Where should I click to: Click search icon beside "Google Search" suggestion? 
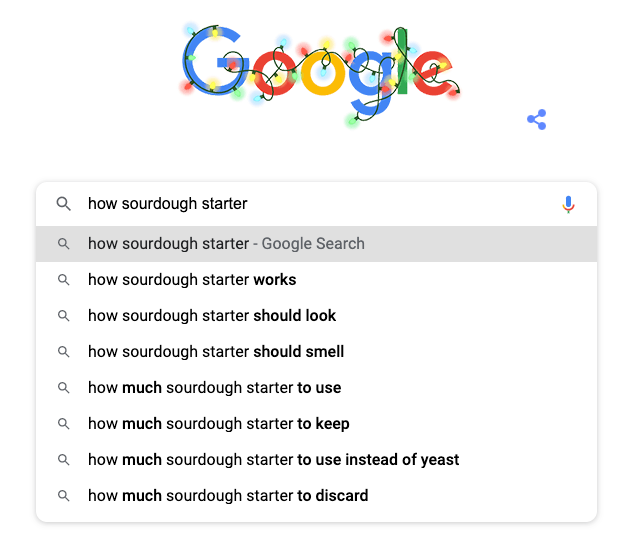pos(63,244)
